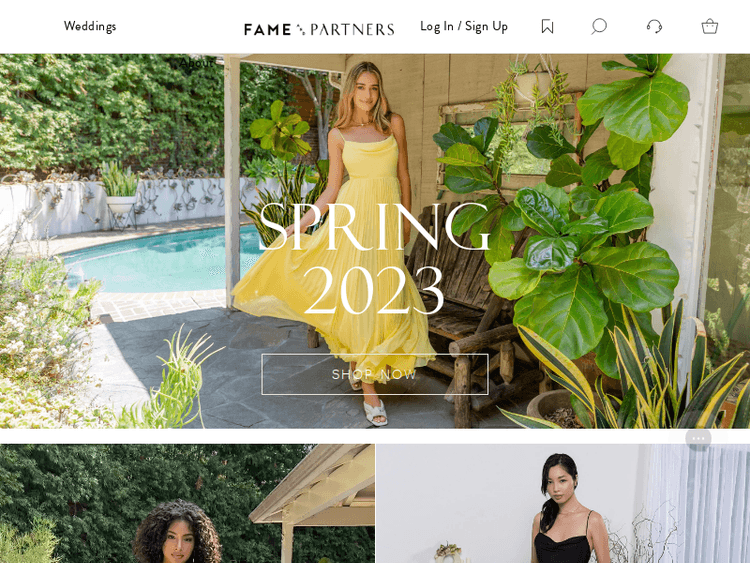Open the shopping bag cart
750x563 pixels.
[x=709, y=26]
